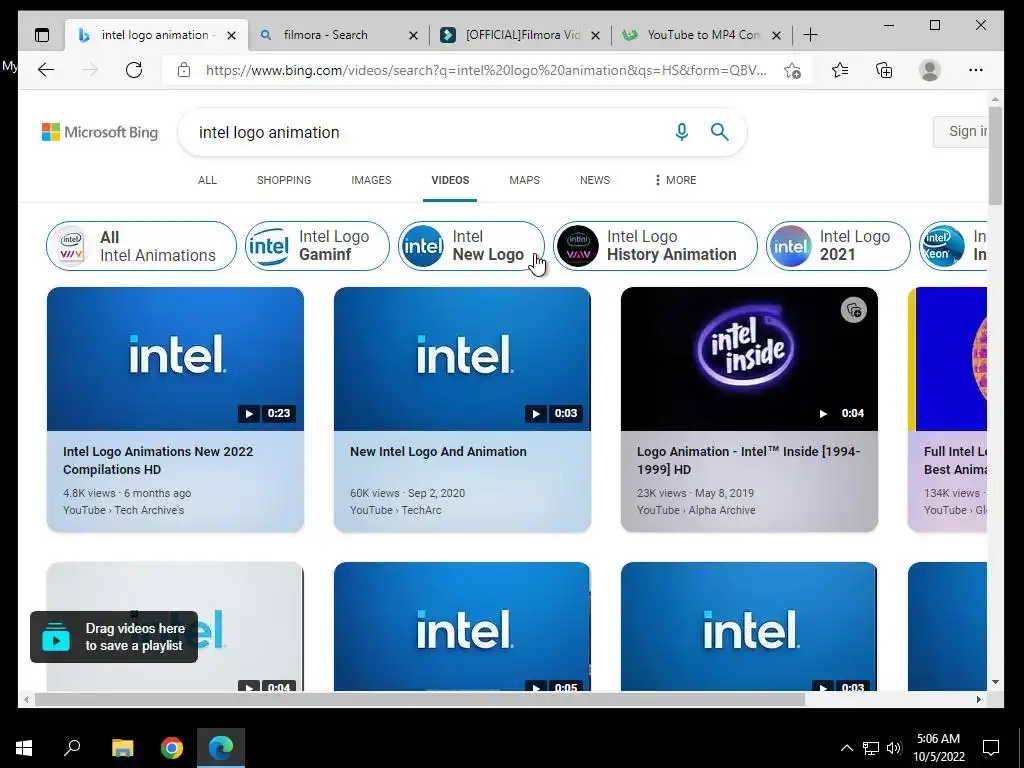The height and width of the screenshot is (768, 1024).
Task: Click the Sign in button
Action: [x=961, y=132]
